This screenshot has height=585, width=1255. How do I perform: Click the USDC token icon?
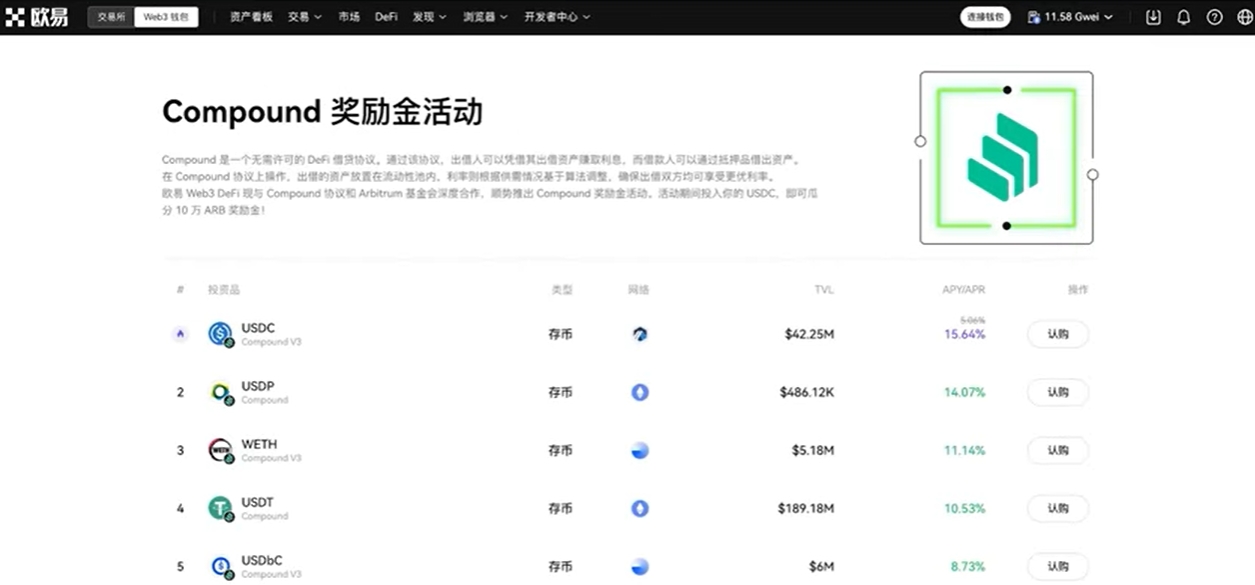pyautogui.click(x=220, y=334)
